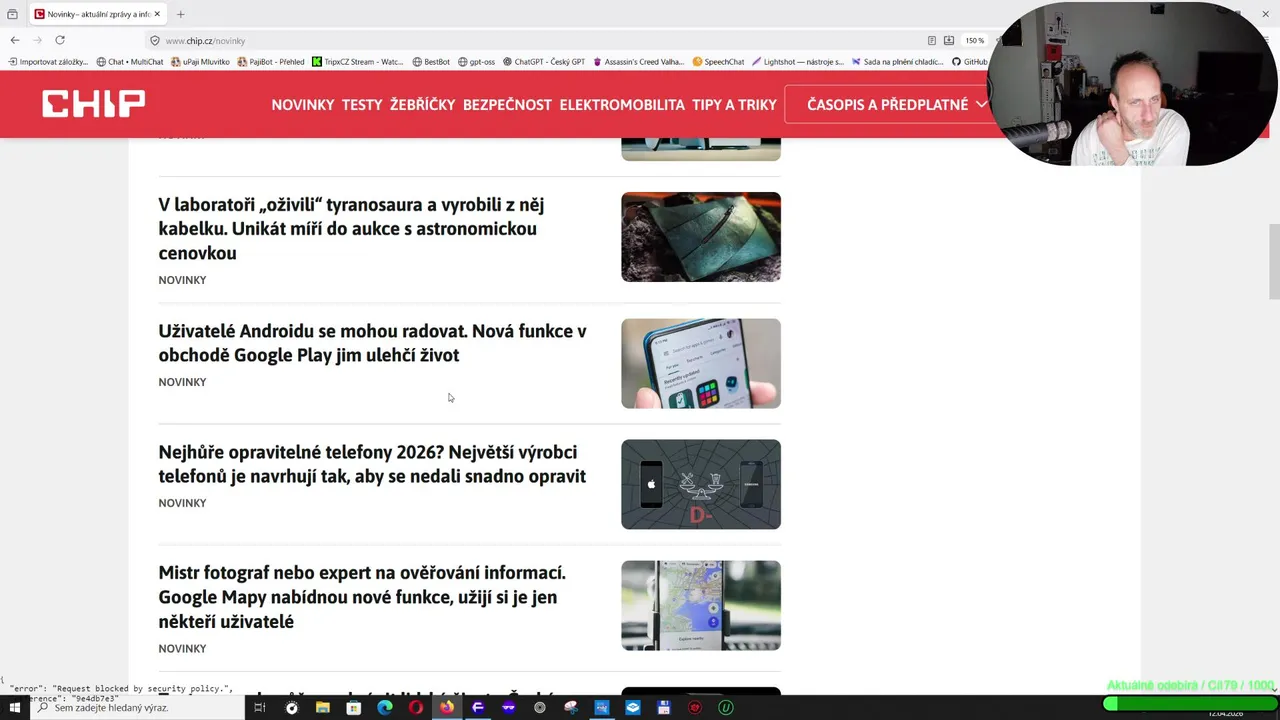Image resolution: width=1280 pixels, height=720 pixels.
Task: Click the install/download page icon in address bar
Action: click(949, 41)
